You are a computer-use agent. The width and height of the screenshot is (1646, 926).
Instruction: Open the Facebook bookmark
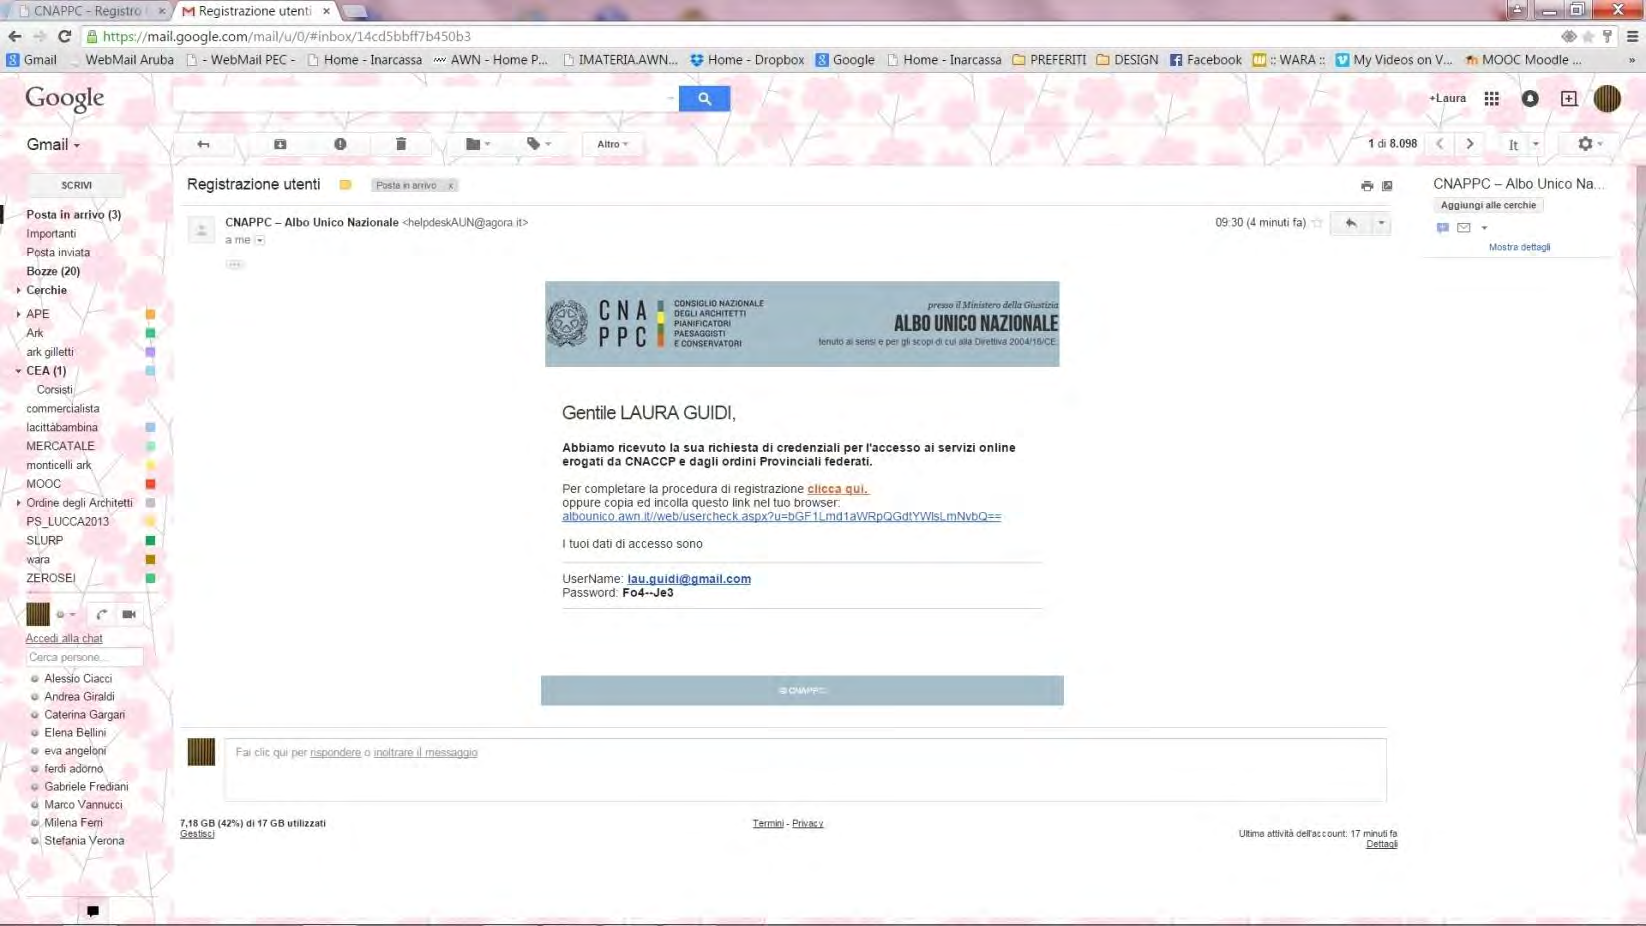pyautogui.click(x=1205, y=60)
